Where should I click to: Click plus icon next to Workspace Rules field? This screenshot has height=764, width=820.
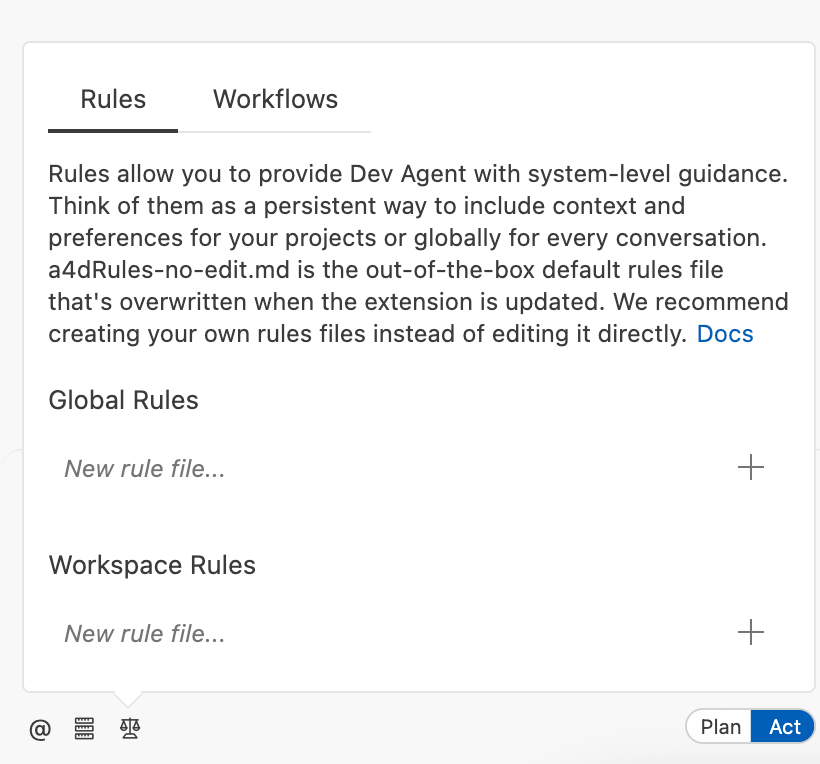point(750,632)
